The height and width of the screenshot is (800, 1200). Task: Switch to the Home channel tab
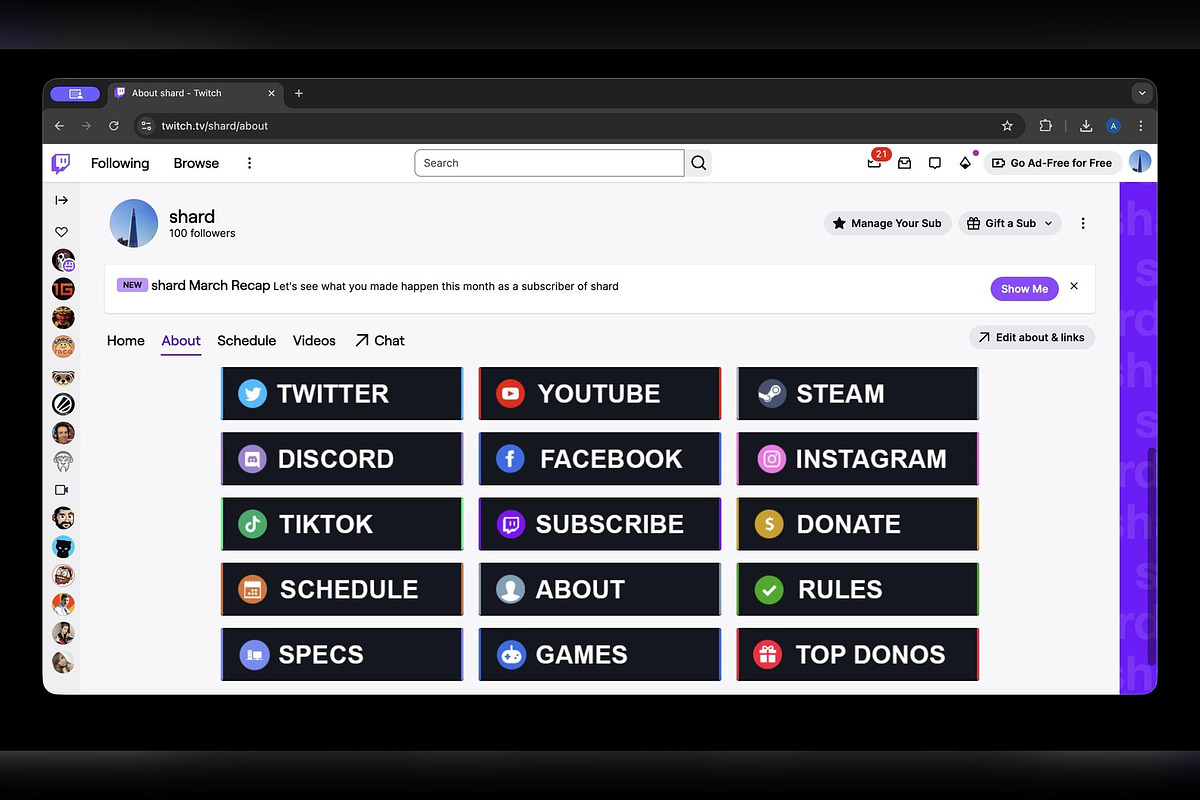coord(126,341)
